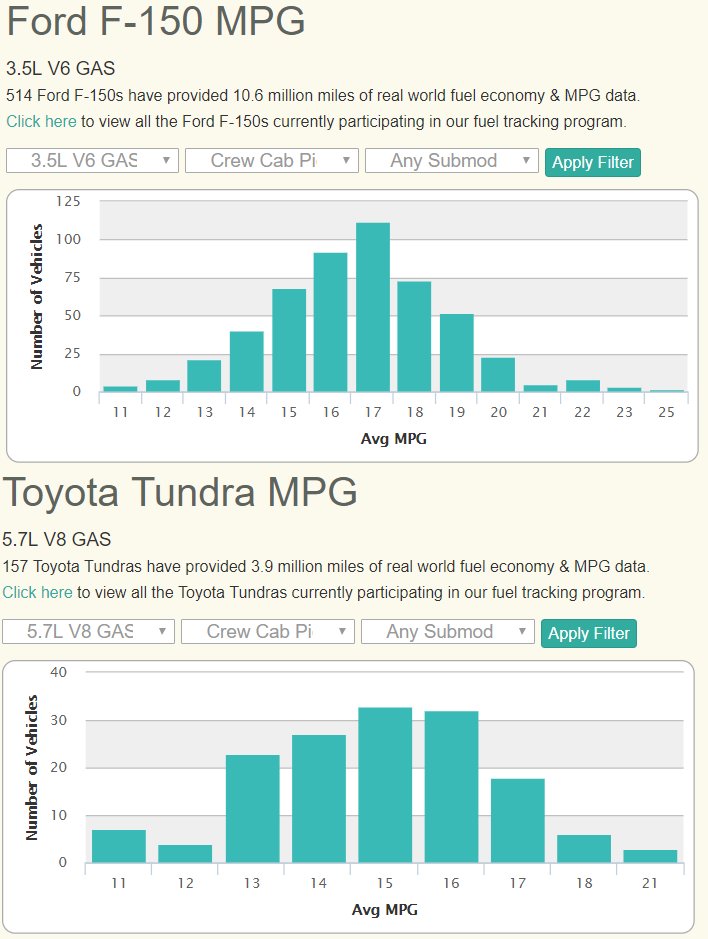This screenshot has width=708, height=939.
Task: Click the 'Ford F-150 MPG' heading
Action: tap(156, 20)
